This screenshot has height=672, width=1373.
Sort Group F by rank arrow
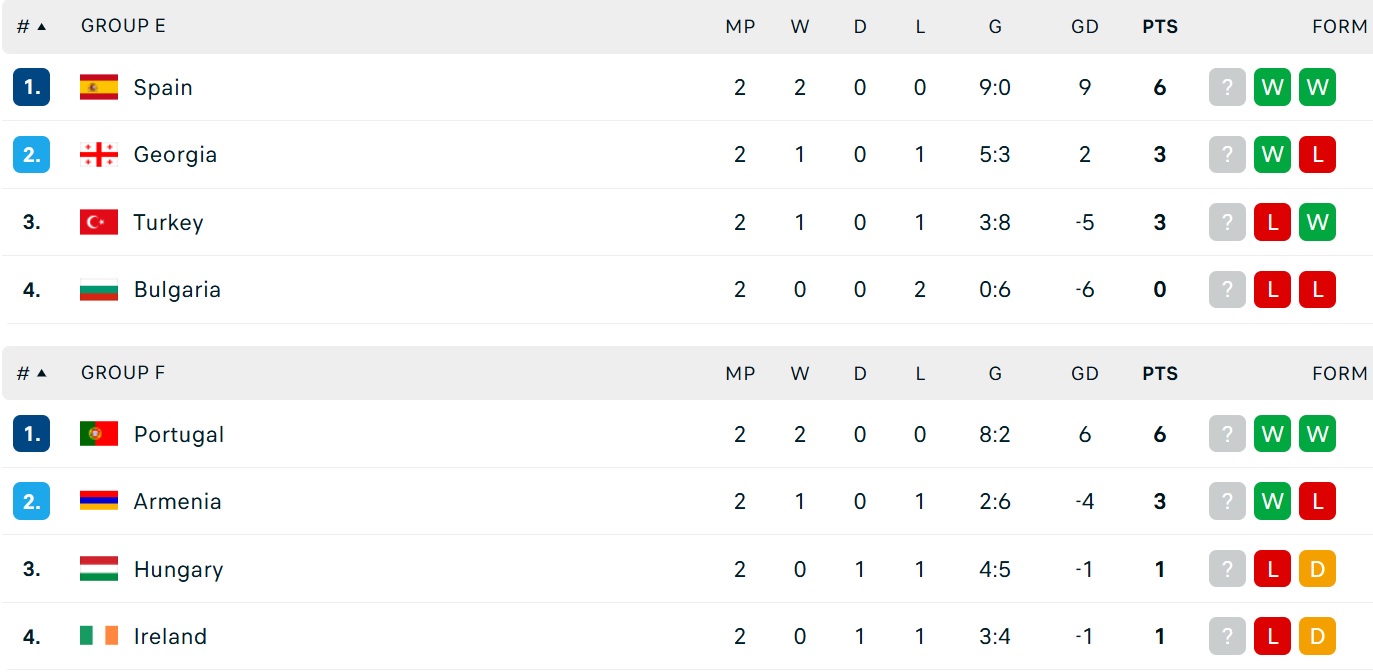point(41,373)
